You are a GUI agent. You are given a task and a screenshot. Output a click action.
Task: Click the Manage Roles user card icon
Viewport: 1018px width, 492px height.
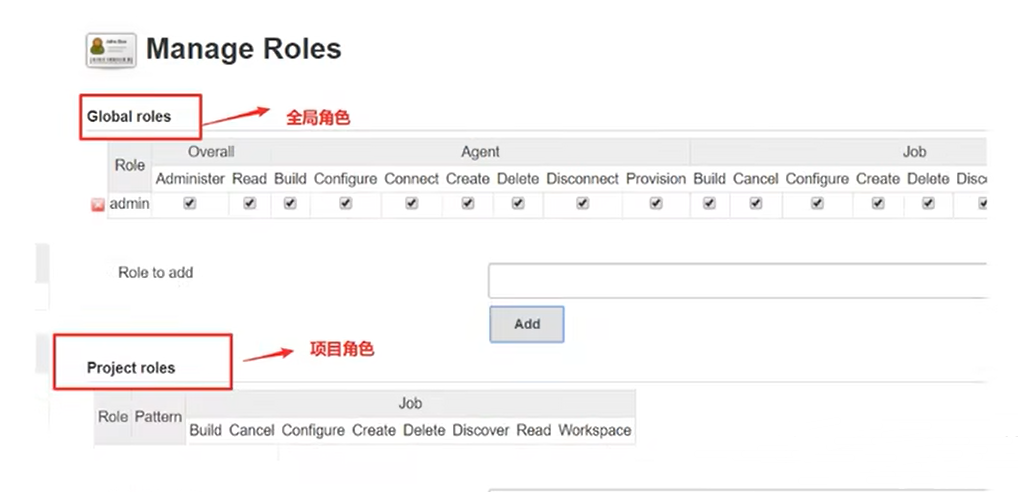(111, 50)
